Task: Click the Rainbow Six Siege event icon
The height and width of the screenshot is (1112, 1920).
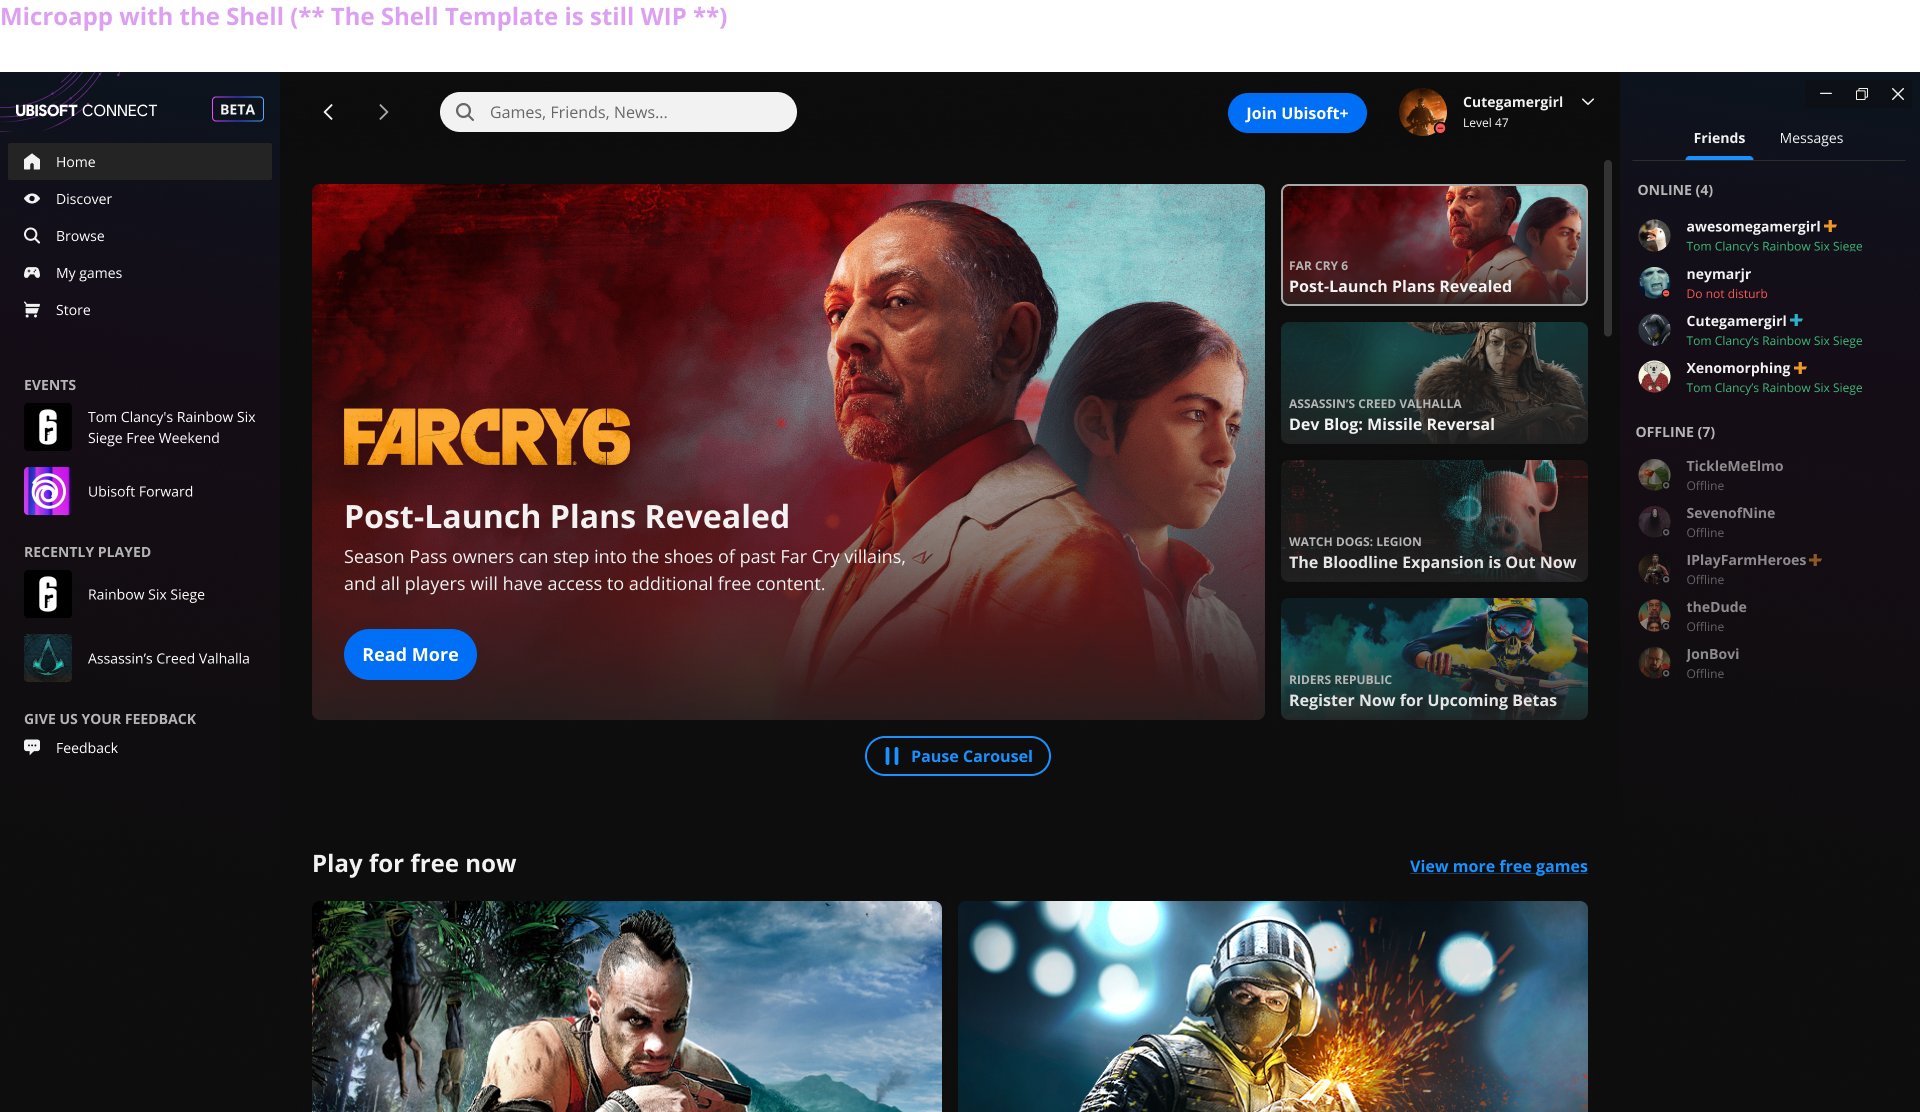Action: [x=46, y=428]
